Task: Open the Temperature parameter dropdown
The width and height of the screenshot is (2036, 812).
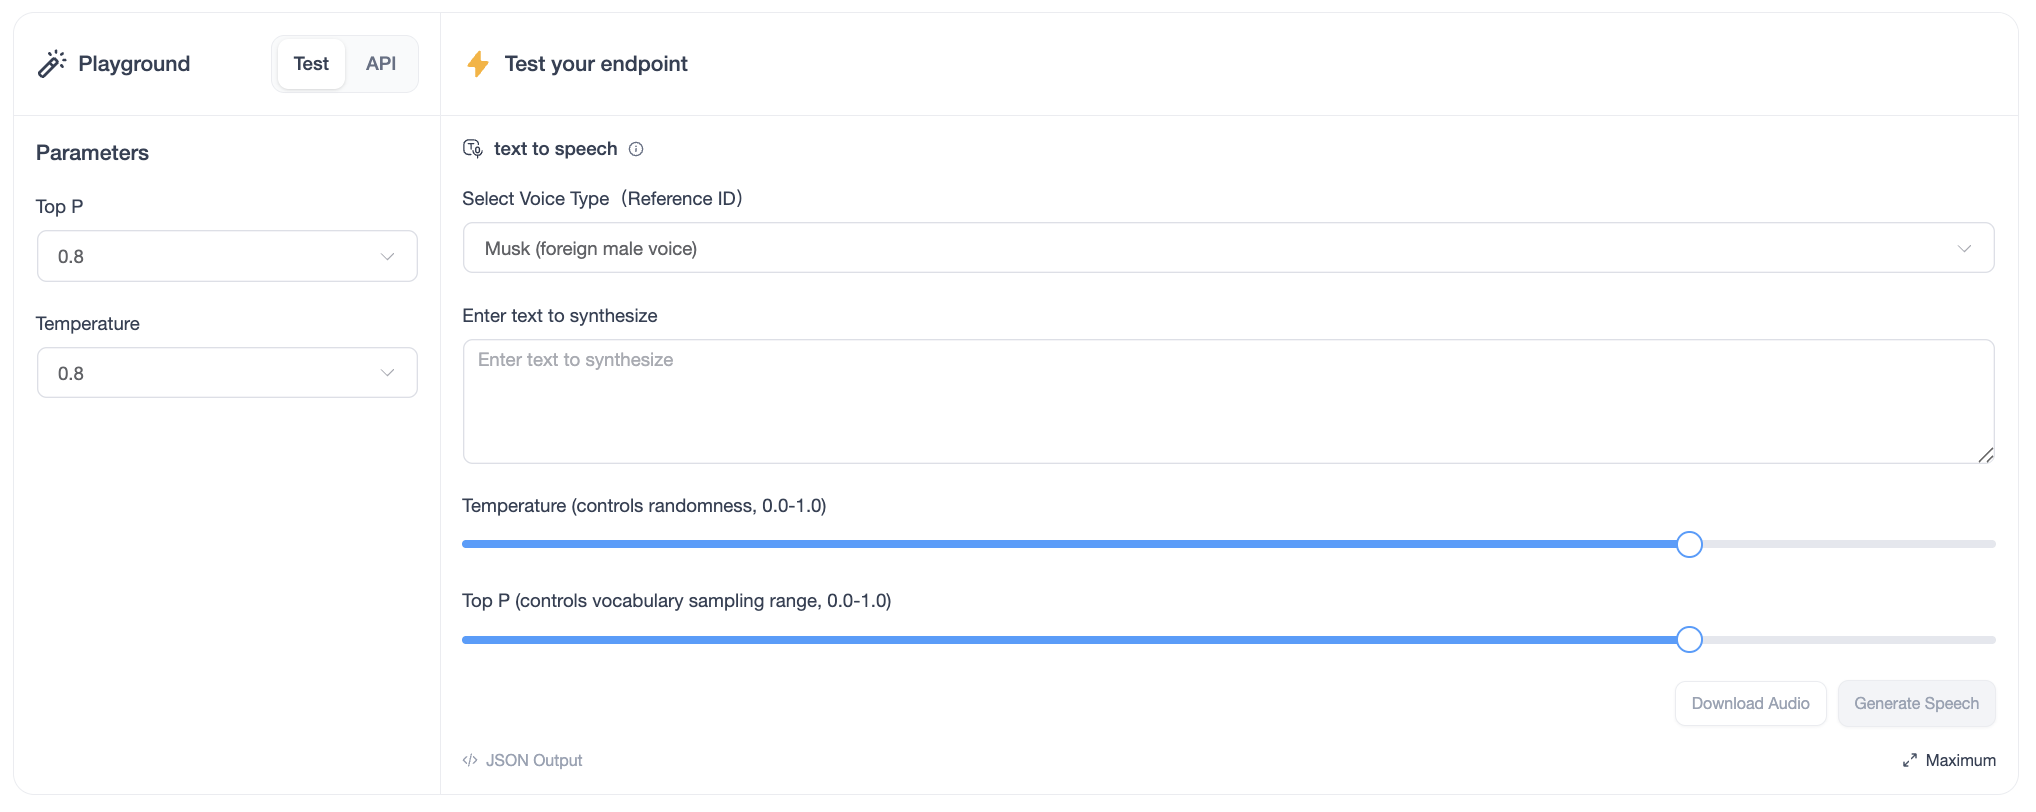Action: pos(227,373)
